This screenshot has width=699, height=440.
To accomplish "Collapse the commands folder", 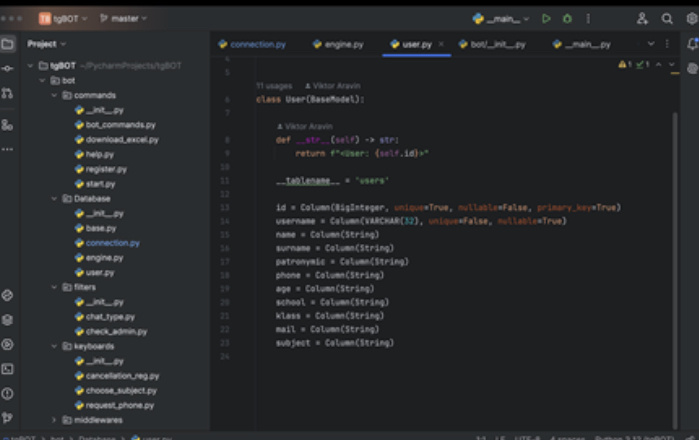I will [x=54, y=95].
